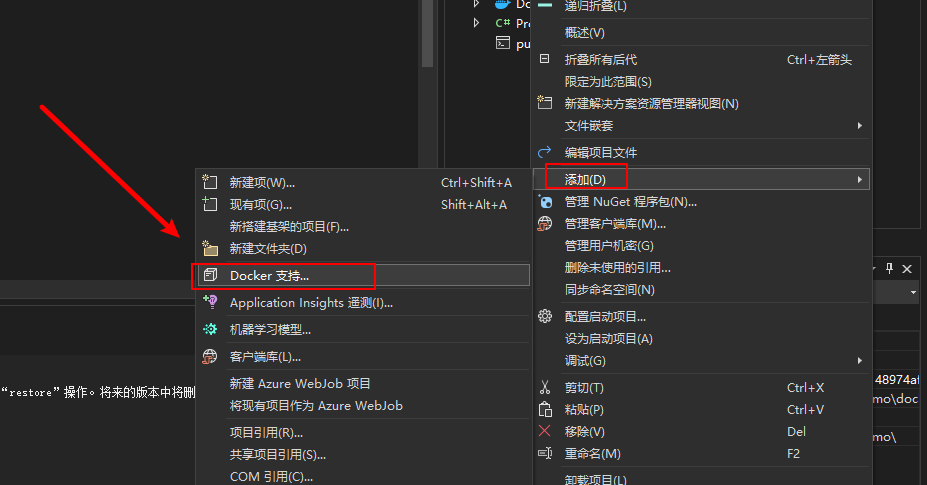Click the 机器学习模型 gear icon
927x485 pixels.
pos(210,329)
